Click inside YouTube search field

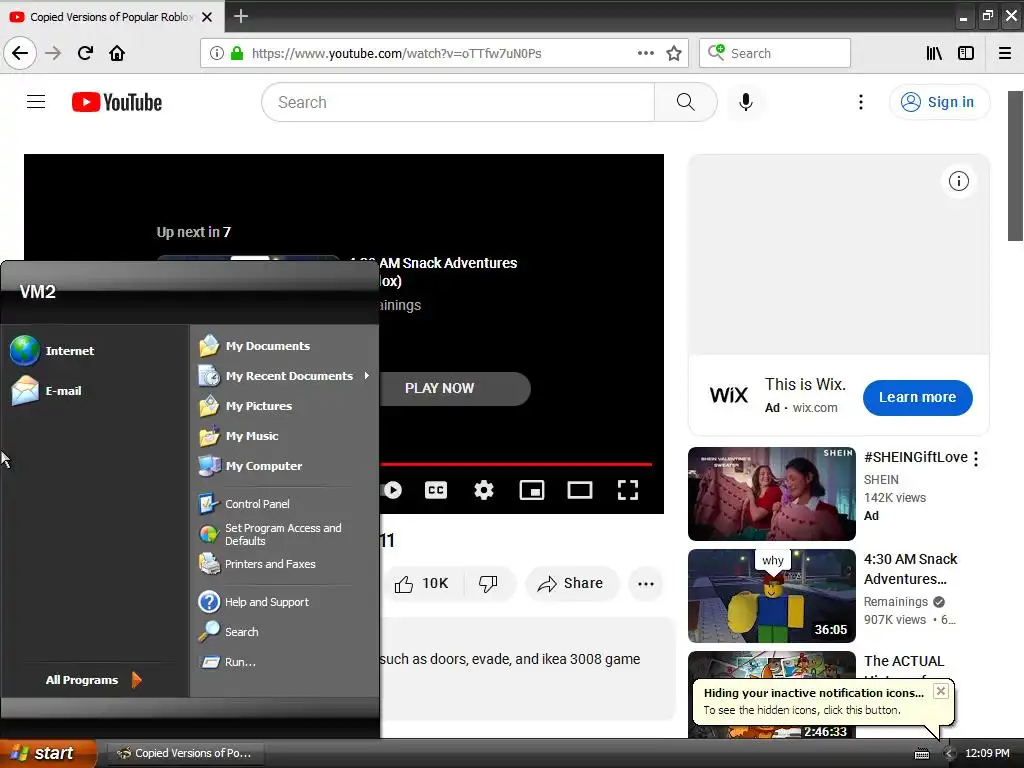[458, 102]
